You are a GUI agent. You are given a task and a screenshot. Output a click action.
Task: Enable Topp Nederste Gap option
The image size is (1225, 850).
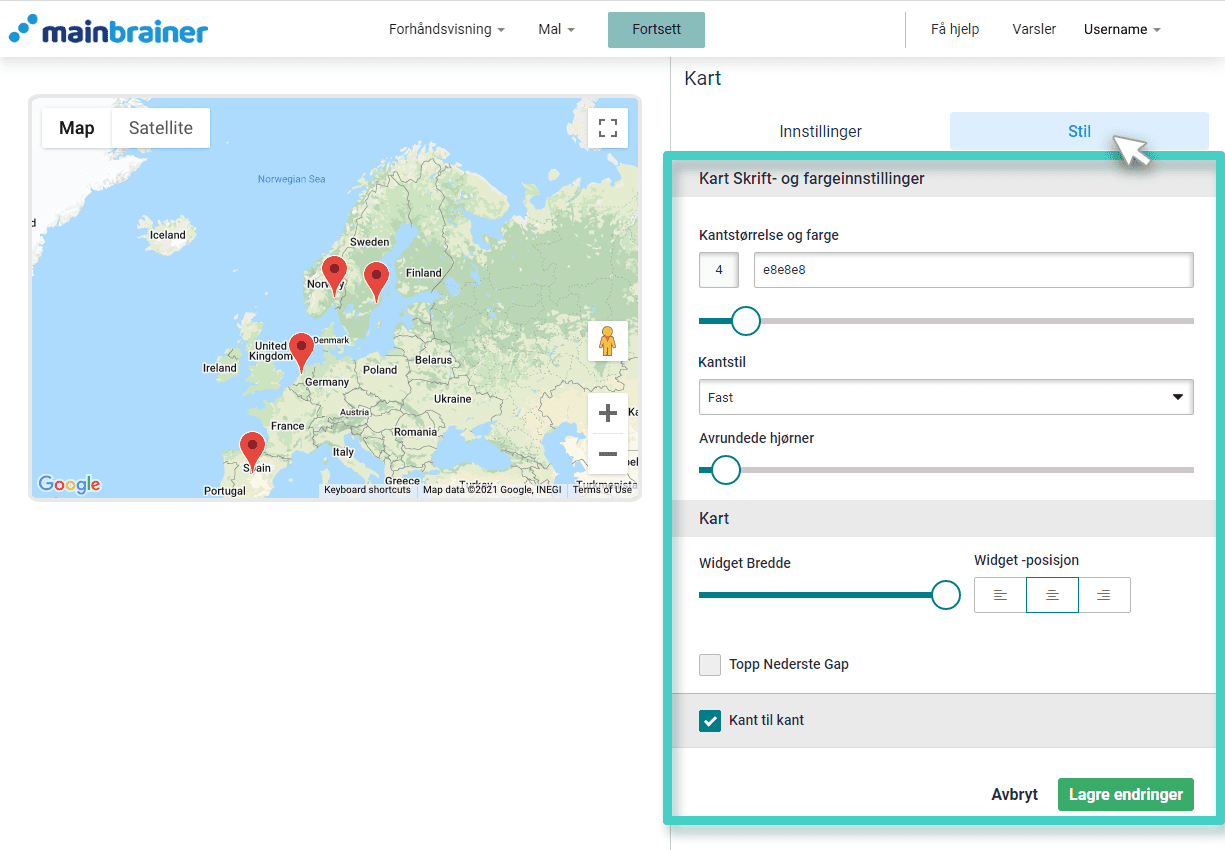pos(710,664)
